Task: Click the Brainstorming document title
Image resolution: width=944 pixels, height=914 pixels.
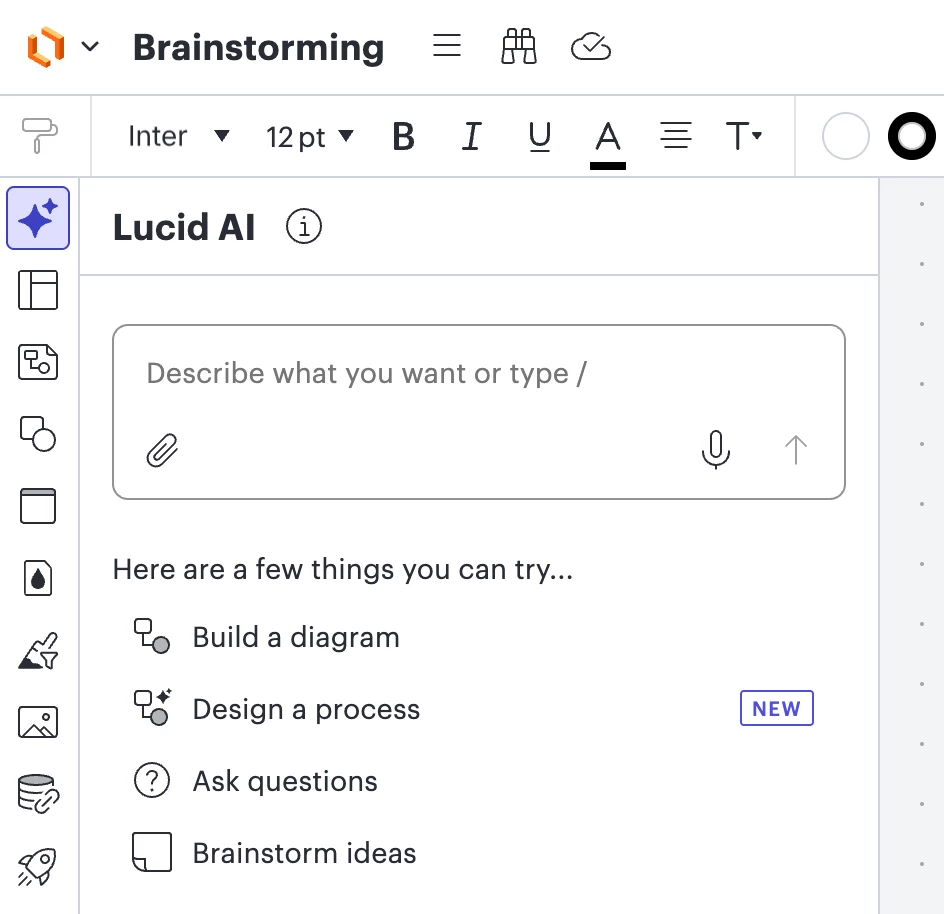Action: point(258,47)
